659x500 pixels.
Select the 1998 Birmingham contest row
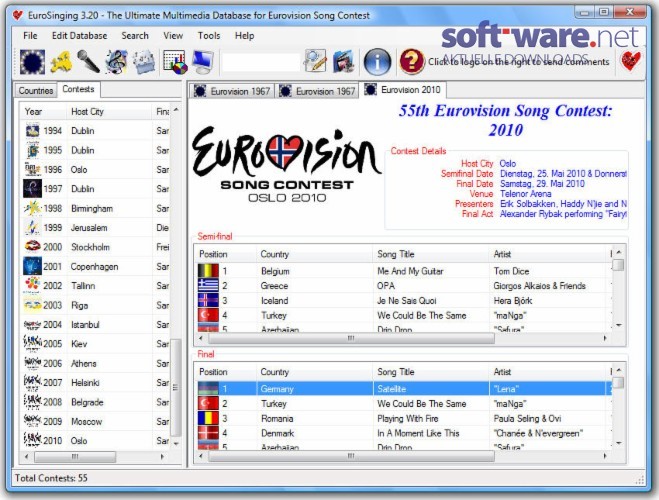coord(96,208)
